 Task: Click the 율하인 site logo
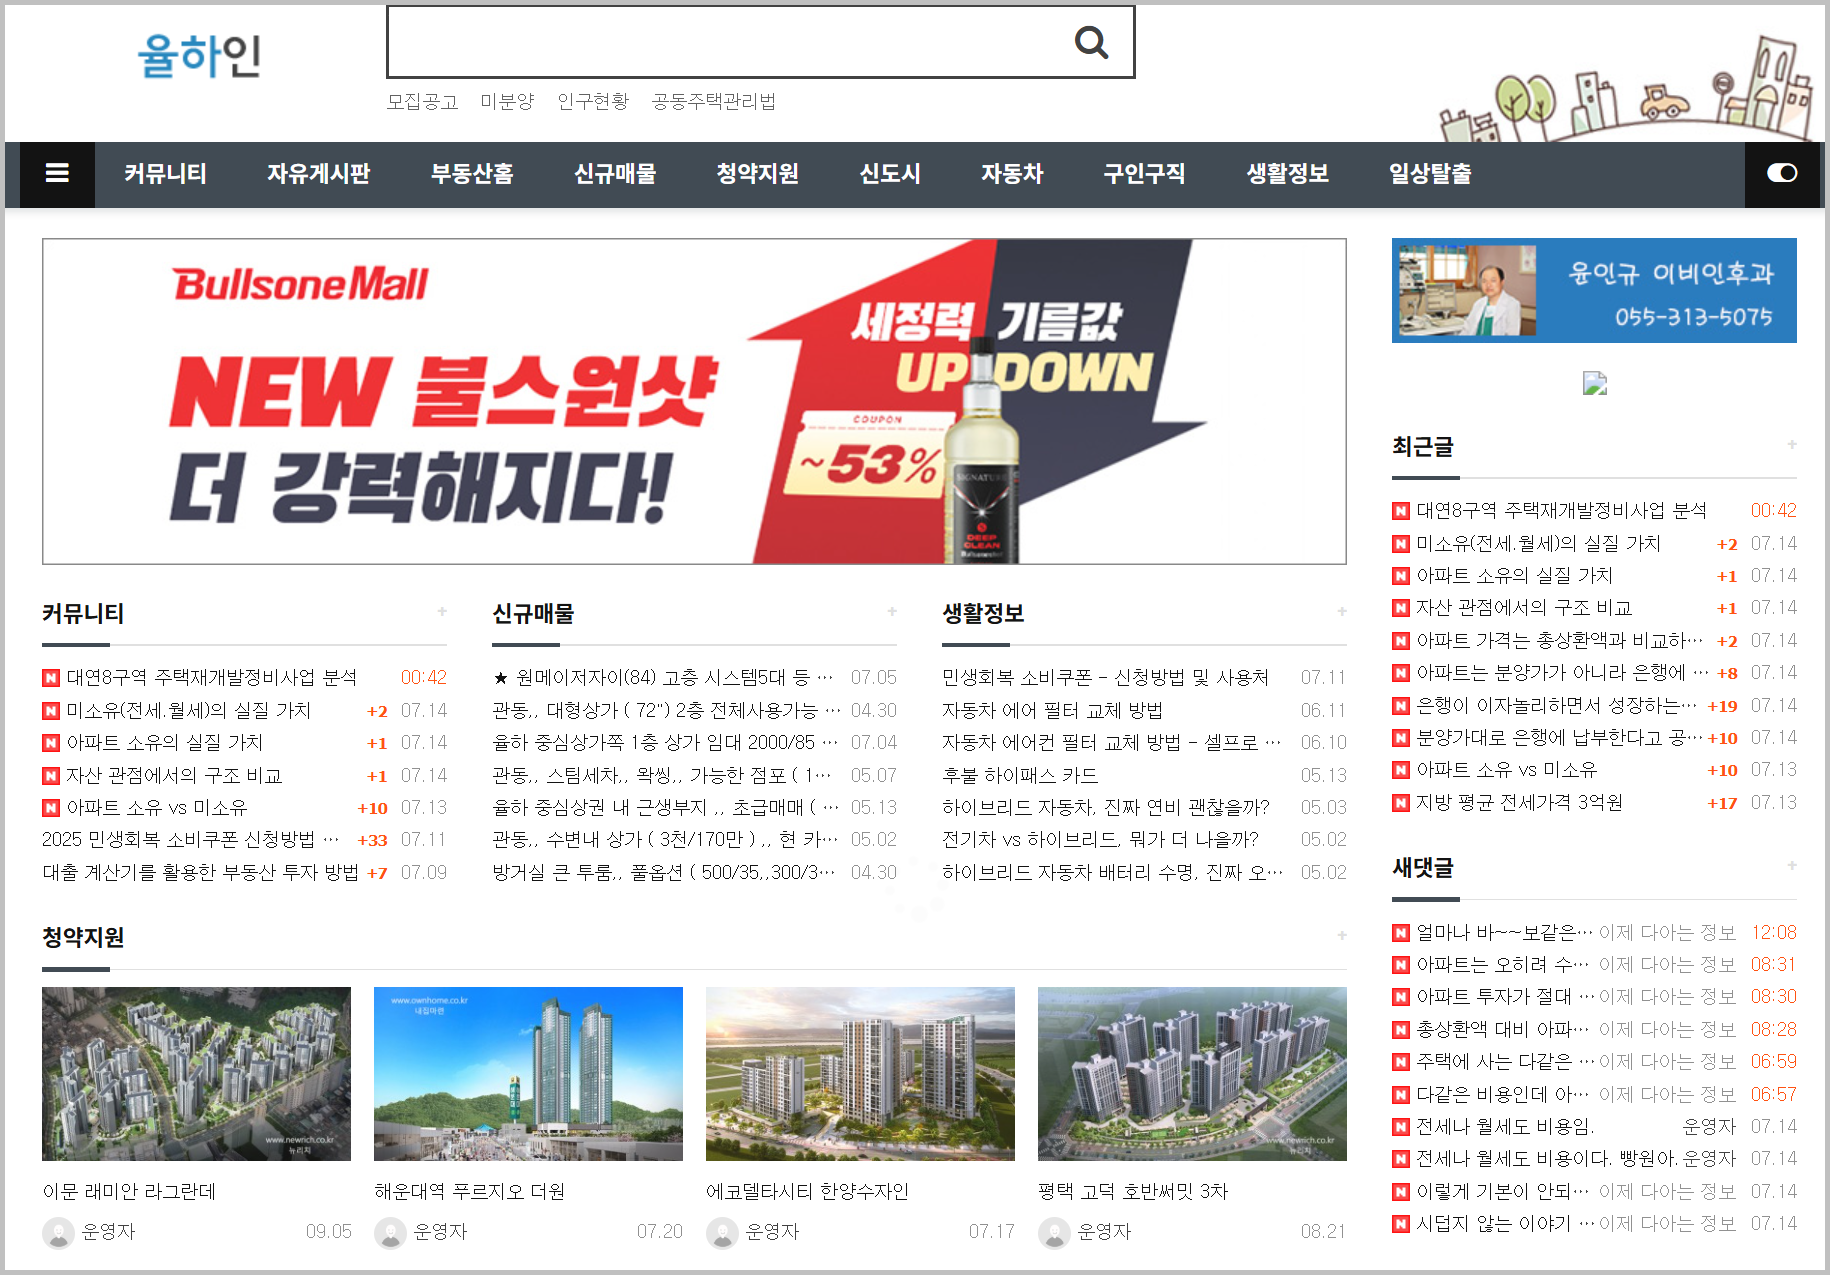coord(199,56)
